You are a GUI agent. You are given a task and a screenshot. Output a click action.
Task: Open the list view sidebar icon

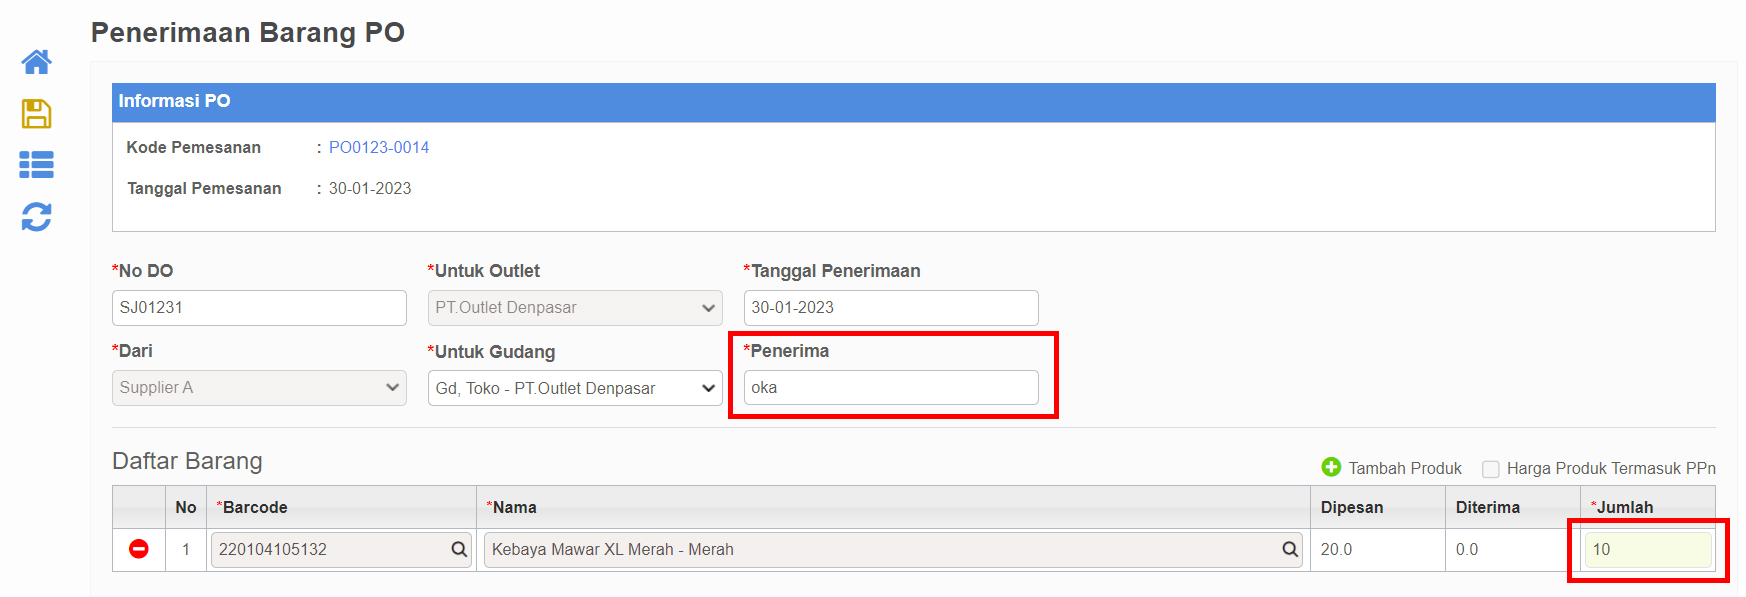tap(37, 165)
